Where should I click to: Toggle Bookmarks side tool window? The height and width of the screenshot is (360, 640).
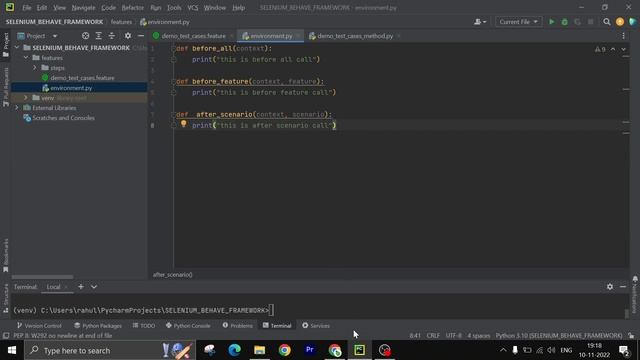point(6,256)
